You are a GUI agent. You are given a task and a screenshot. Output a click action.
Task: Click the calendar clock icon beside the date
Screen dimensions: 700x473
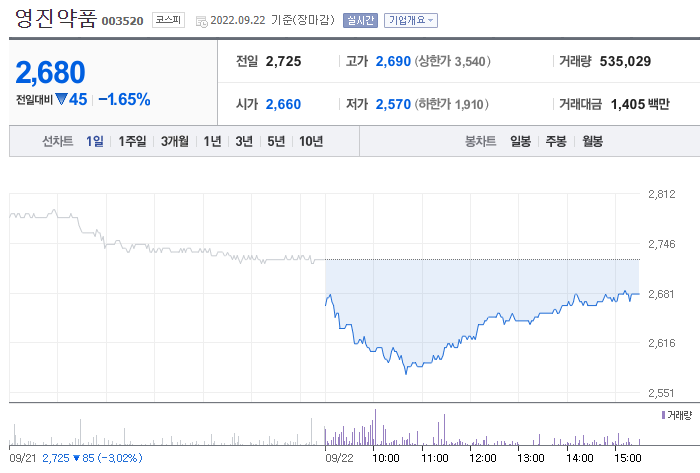(202, 21)
